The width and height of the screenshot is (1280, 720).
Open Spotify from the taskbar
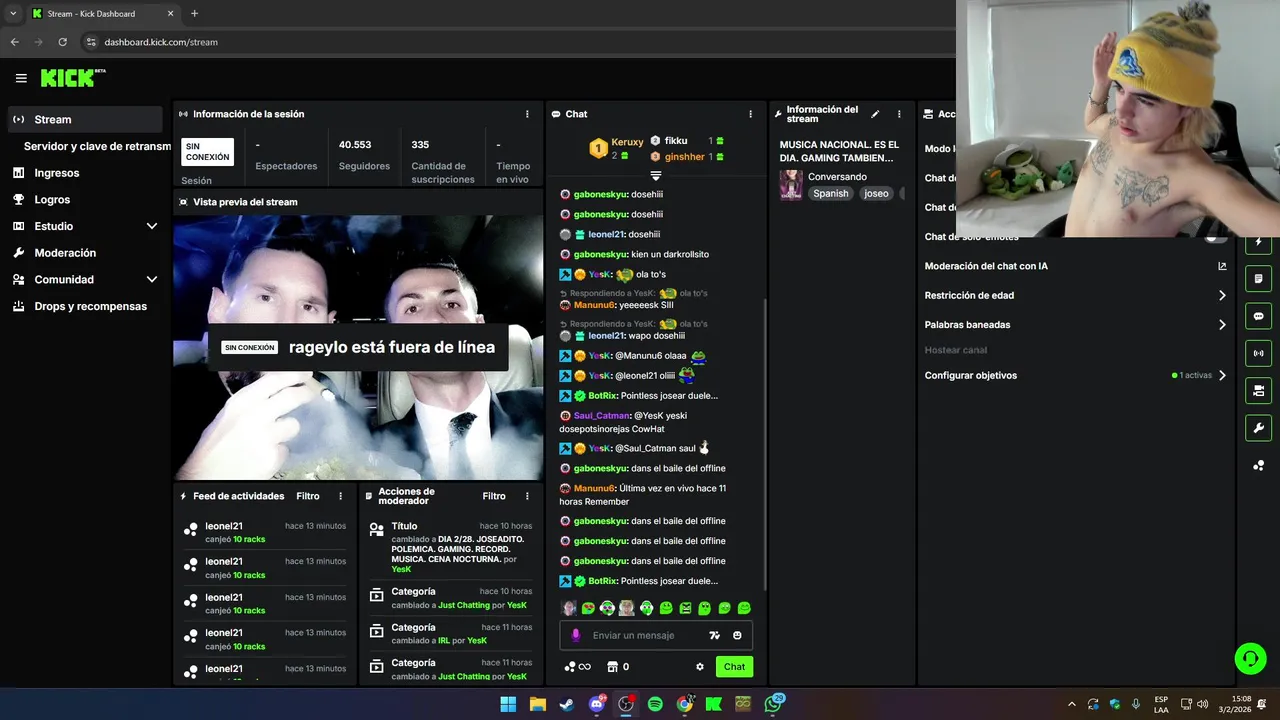[655, 704]
